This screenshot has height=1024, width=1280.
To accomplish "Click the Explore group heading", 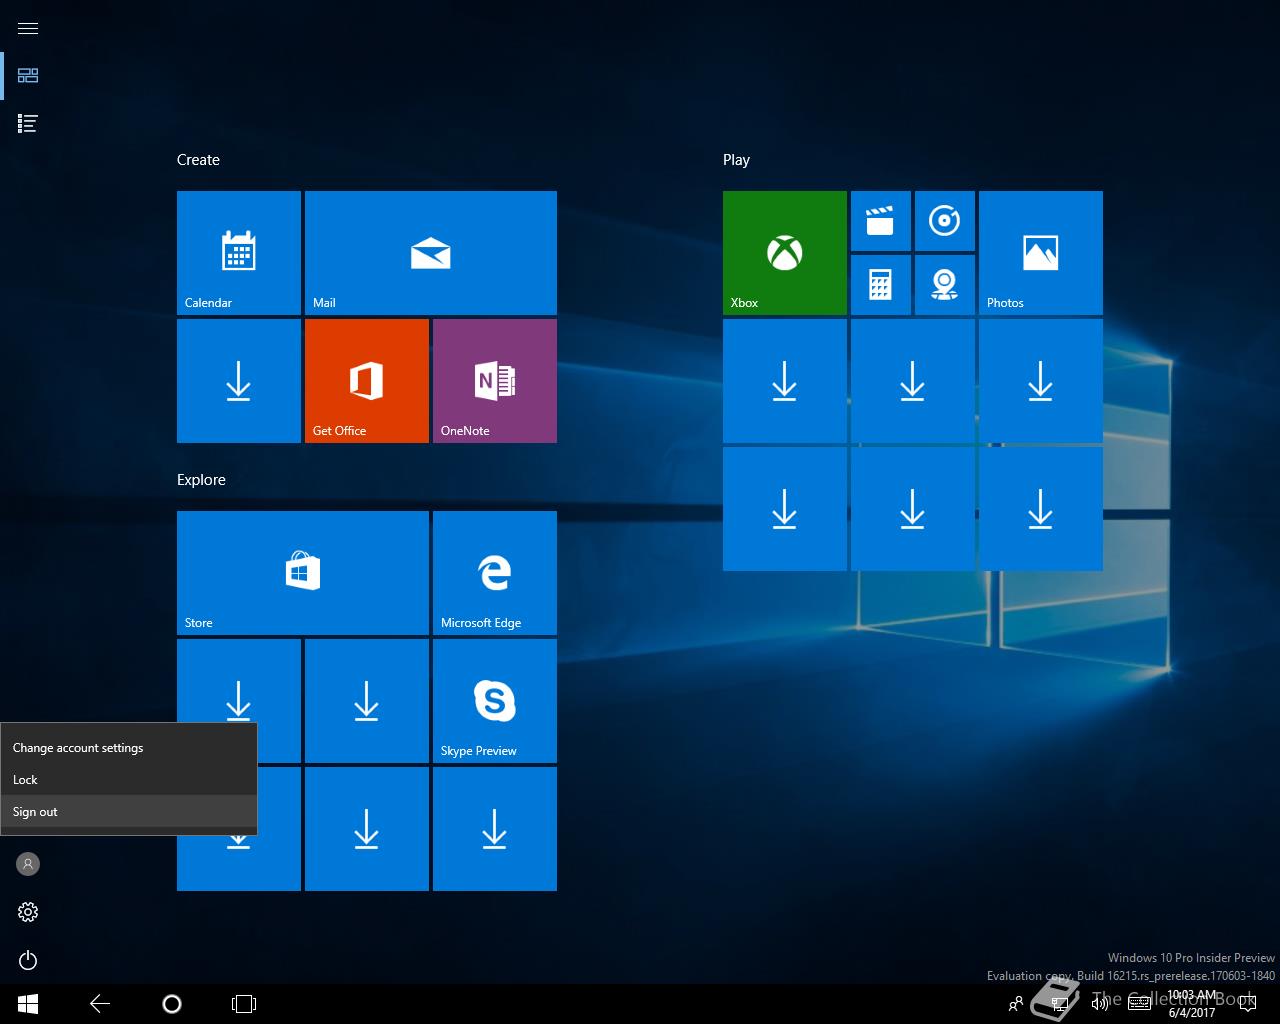I will point(201,480).
